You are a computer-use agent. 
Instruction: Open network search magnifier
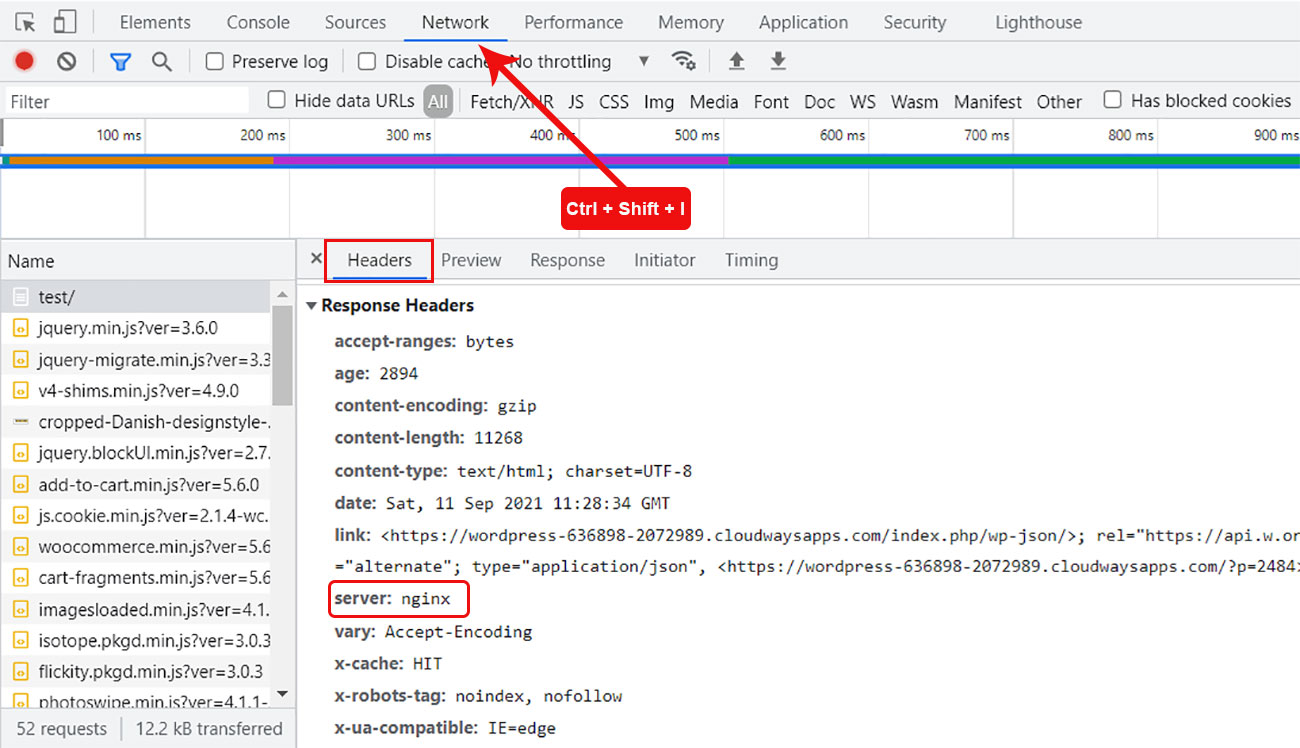click(x=162, y=62)
